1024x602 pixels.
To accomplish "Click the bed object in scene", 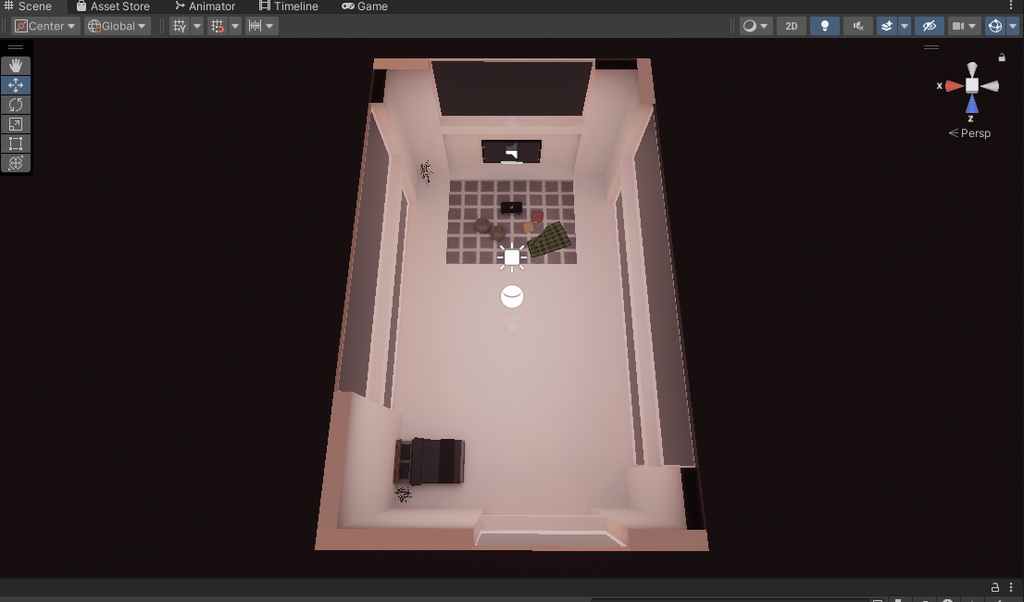I will click(430, 461).
